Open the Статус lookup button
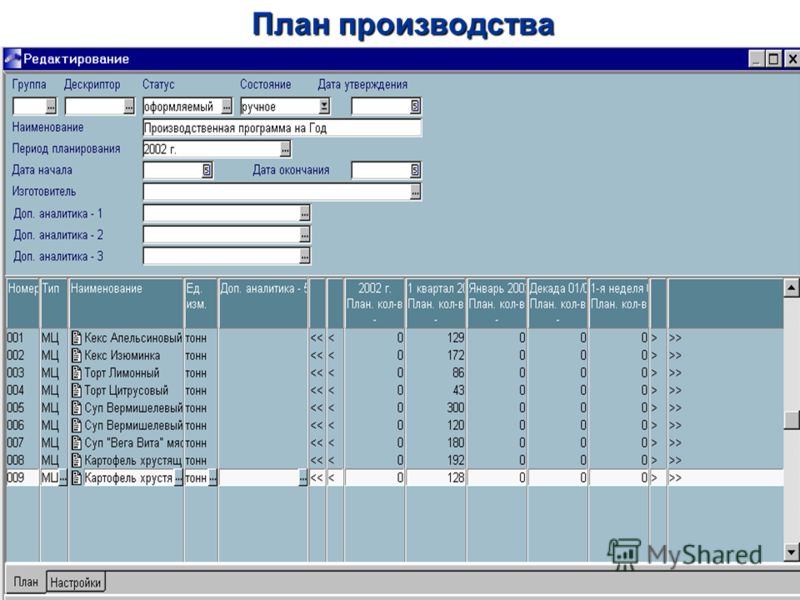The width and height of the screenshot is (800, 600). coord(227,107)
